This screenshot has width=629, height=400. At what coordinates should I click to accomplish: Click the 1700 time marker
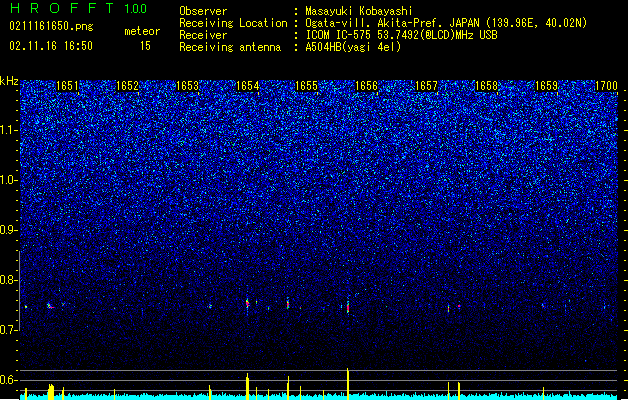tap(606, 86)
